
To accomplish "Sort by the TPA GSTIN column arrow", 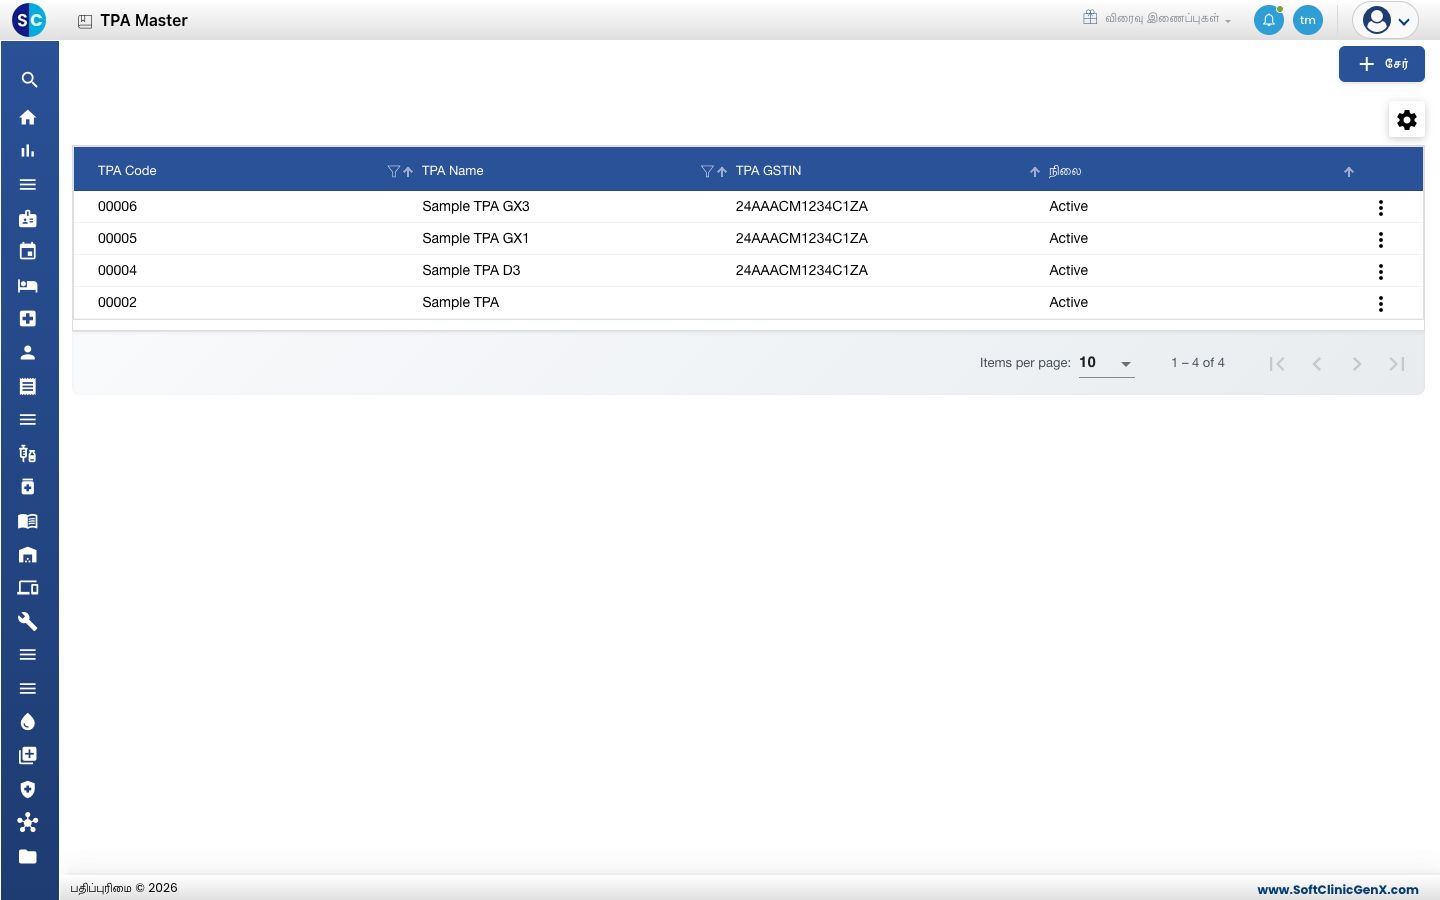I will pyautogui.click(x=1035, y=171).
